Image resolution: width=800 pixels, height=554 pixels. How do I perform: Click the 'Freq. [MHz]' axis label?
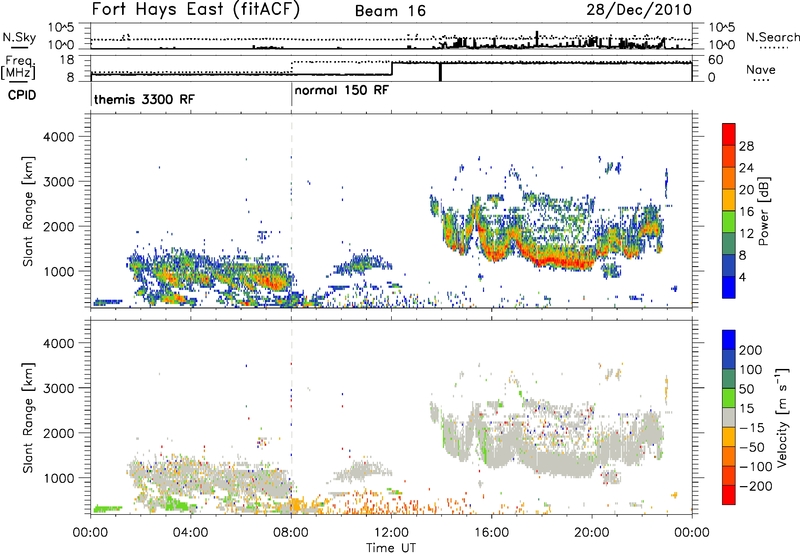(18, 67)
